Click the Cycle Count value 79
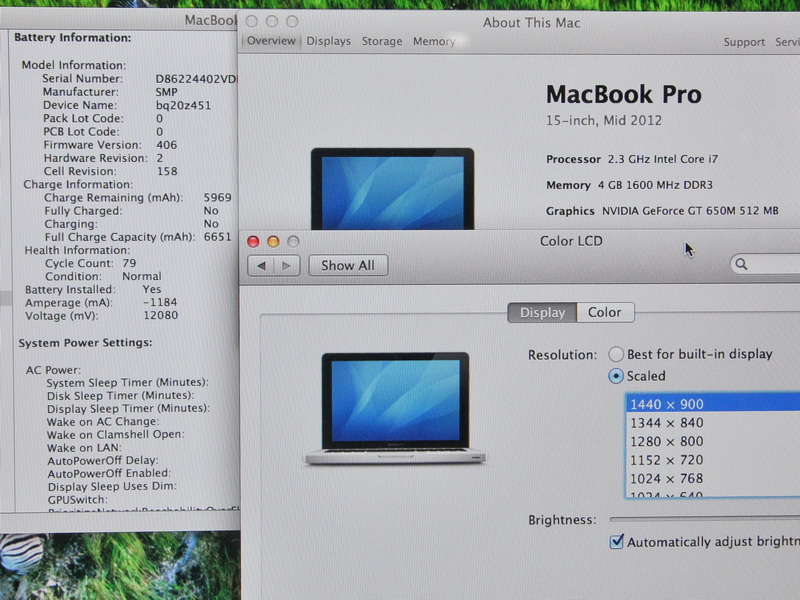800x600 pixels. tap(129, 263)
